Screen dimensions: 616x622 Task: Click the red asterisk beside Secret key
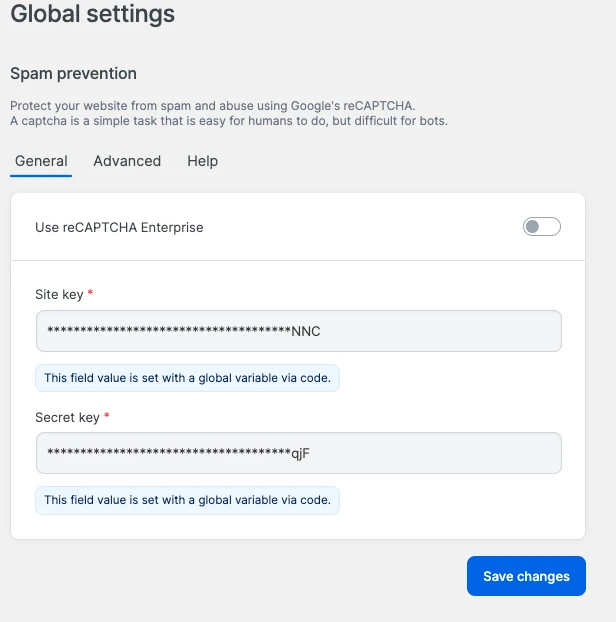105,416
